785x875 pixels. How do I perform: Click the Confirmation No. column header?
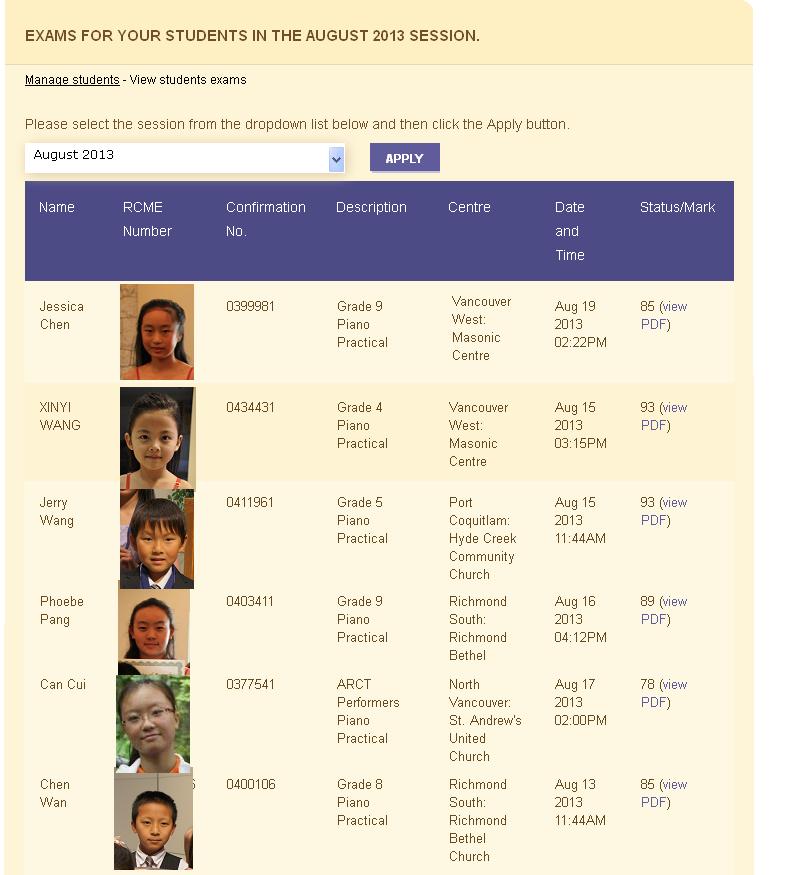pyautogui.click(x=265, y=219)
